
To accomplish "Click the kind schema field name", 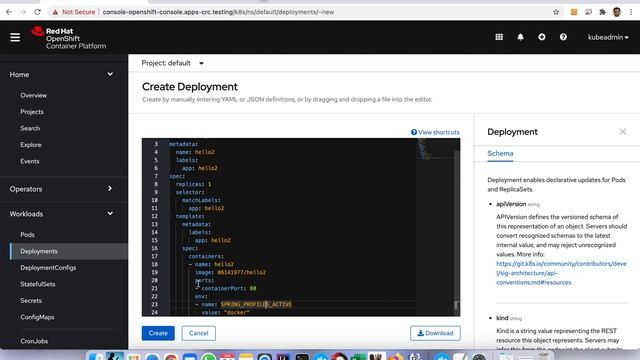I will [502, 318].
